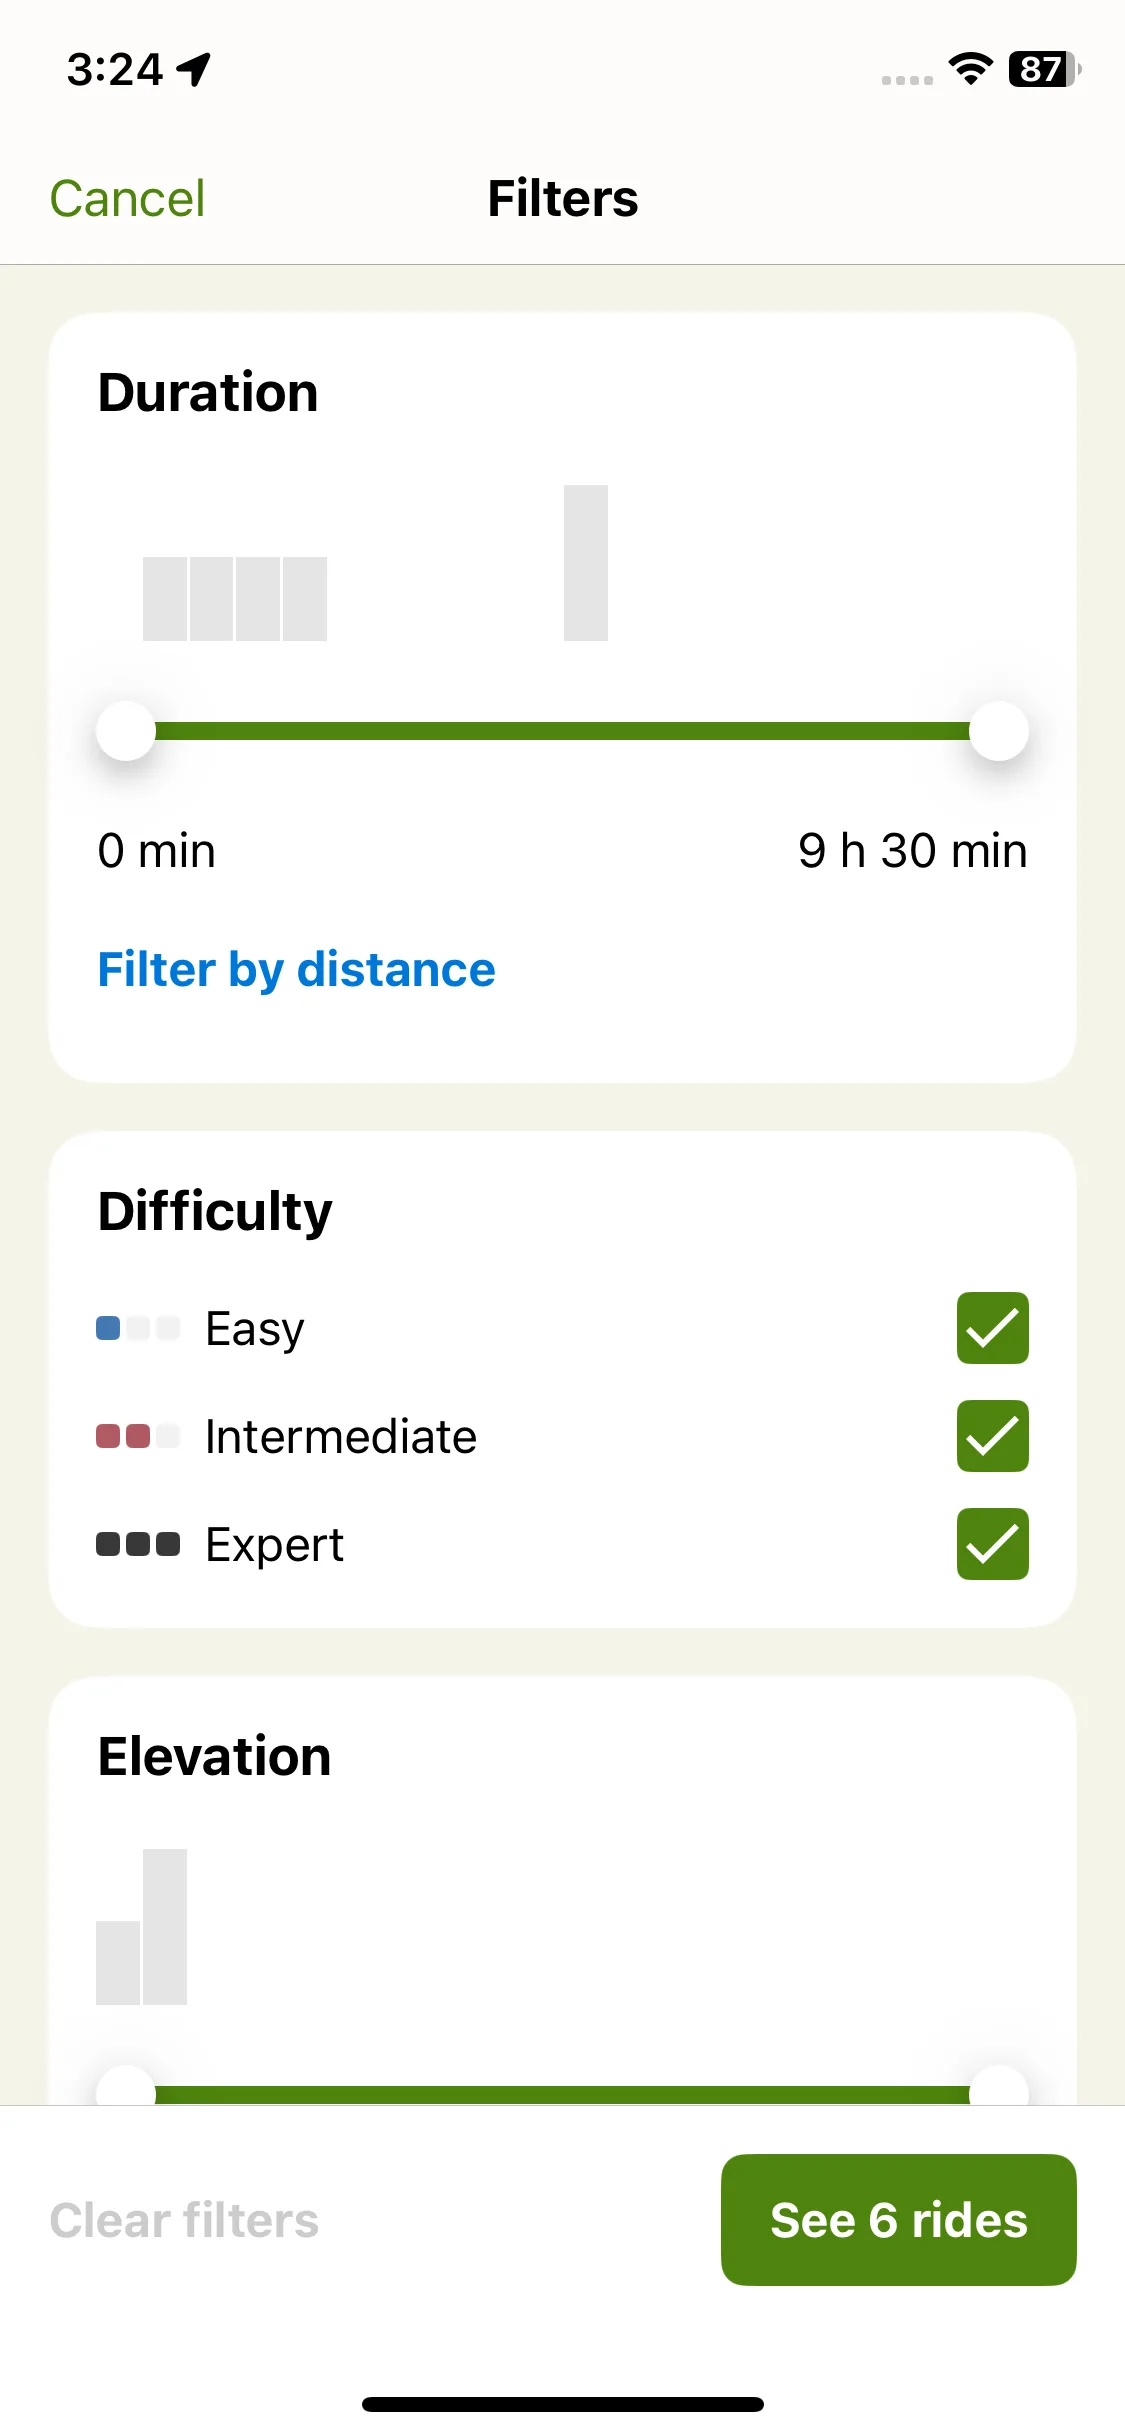Tap the home indicator bar

pos(563,2404)
